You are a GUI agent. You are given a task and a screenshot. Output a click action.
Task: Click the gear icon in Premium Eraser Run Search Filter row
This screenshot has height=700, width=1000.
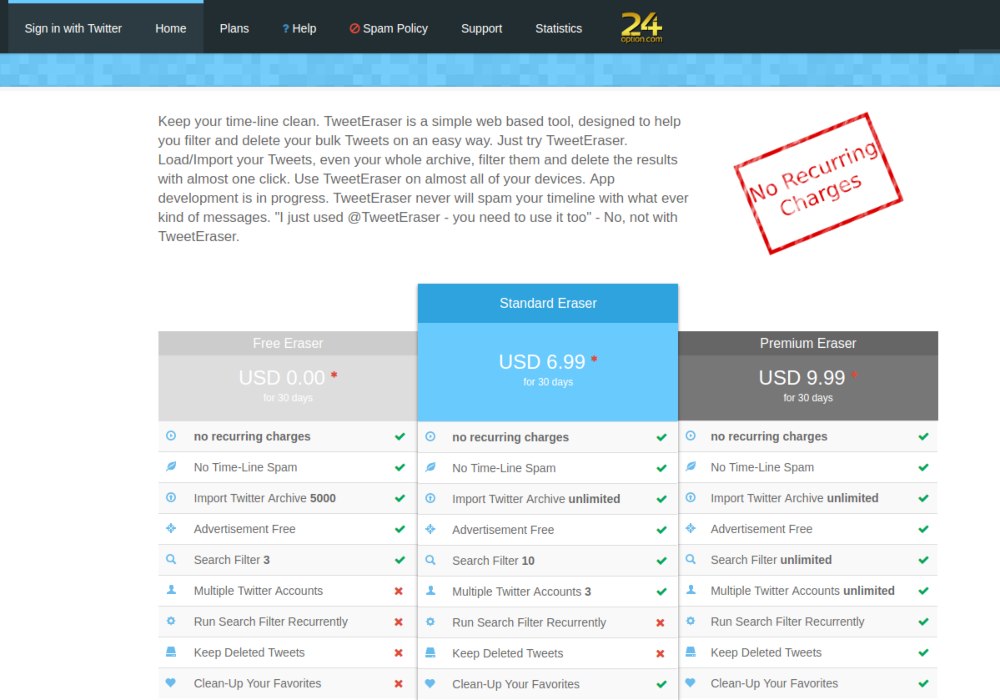(691, 620)
